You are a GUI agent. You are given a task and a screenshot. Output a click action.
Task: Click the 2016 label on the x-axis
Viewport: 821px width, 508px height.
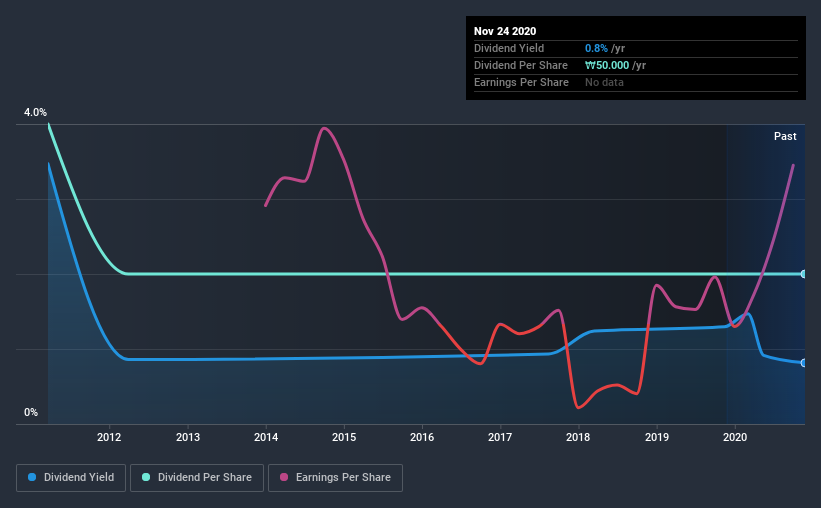click(x=422, y=437)
